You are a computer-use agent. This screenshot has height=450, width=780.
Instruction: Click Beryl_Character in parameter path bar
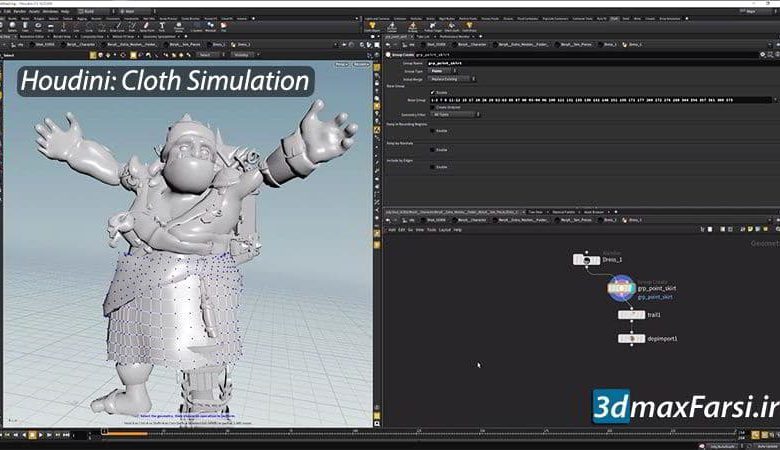click(x=471, y=45)
